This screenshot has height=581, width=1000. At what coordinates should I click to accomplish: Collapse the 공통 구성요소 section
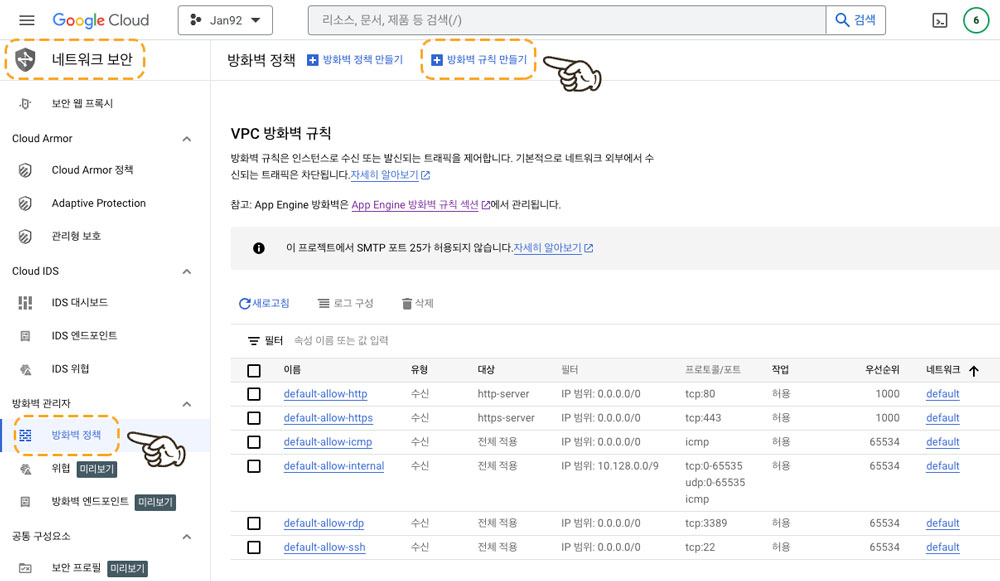click(x=187, y=537)
